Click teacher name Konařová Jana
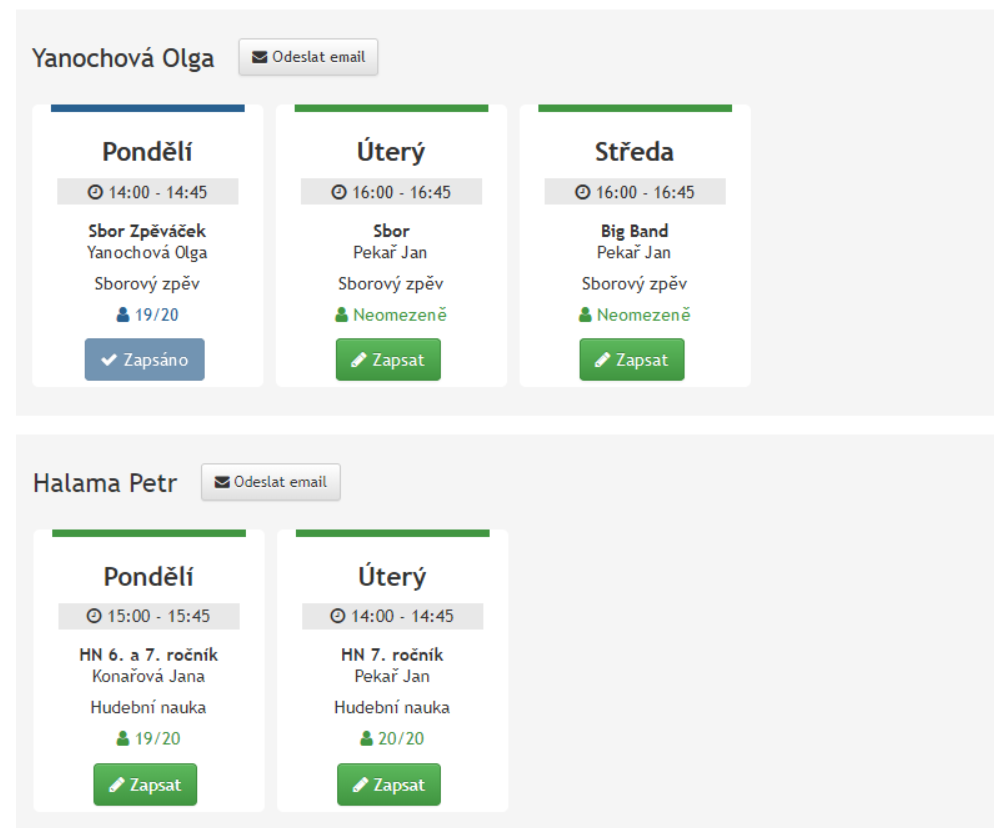This screenshot has width=994, height=828. (x=148, y=676)
